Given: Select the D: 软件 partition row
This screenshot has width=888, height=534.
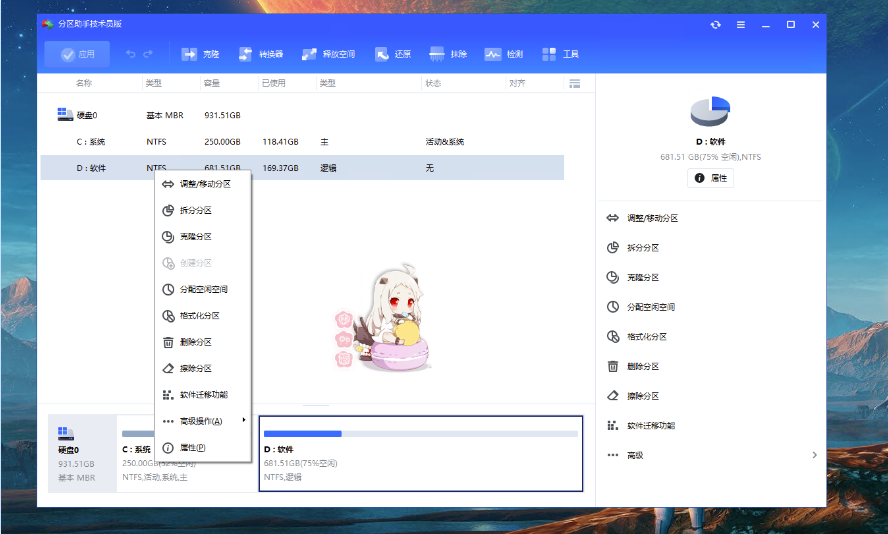Looking at the screenshot, I should coord(302,168).
